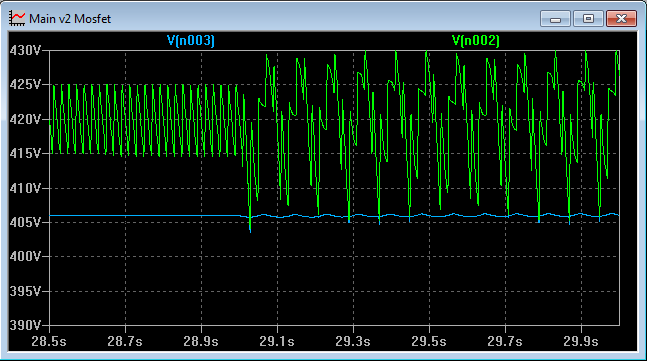Click the 400V vertical axis label
This screenshot has width=647, height=361.
25,257
